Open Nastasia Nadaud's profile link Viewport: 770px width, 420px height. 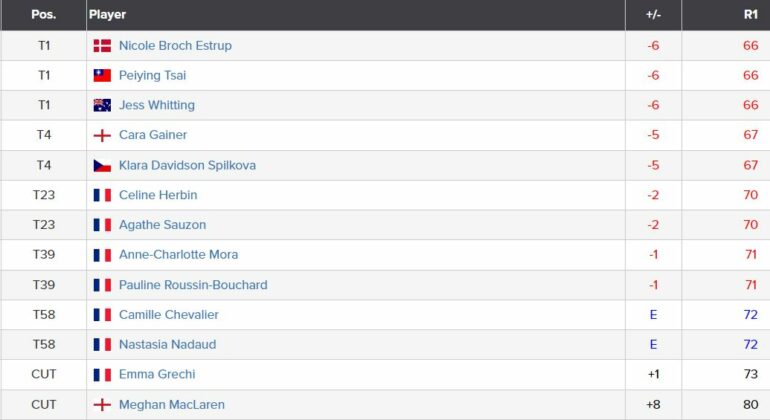tap(167, 344)
